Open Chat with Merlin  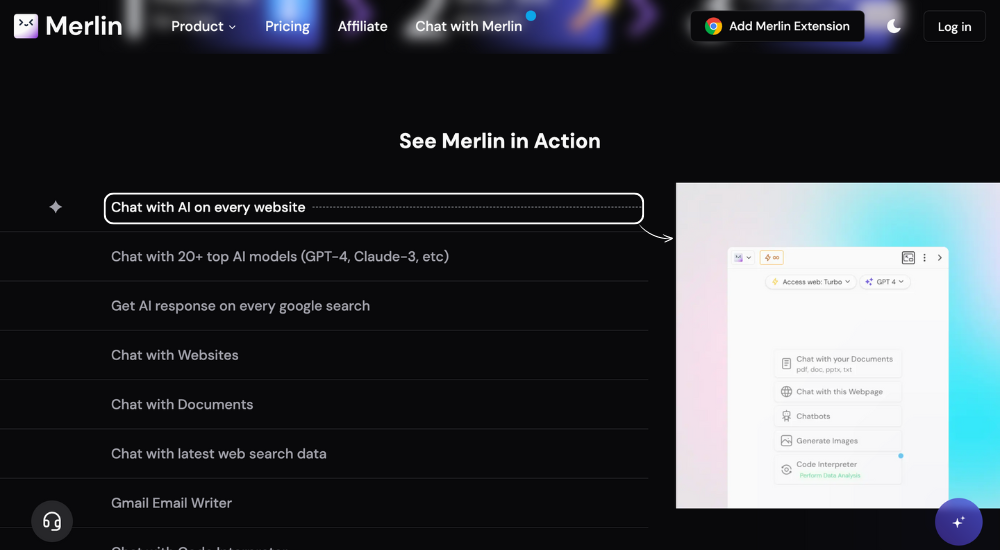469,26
